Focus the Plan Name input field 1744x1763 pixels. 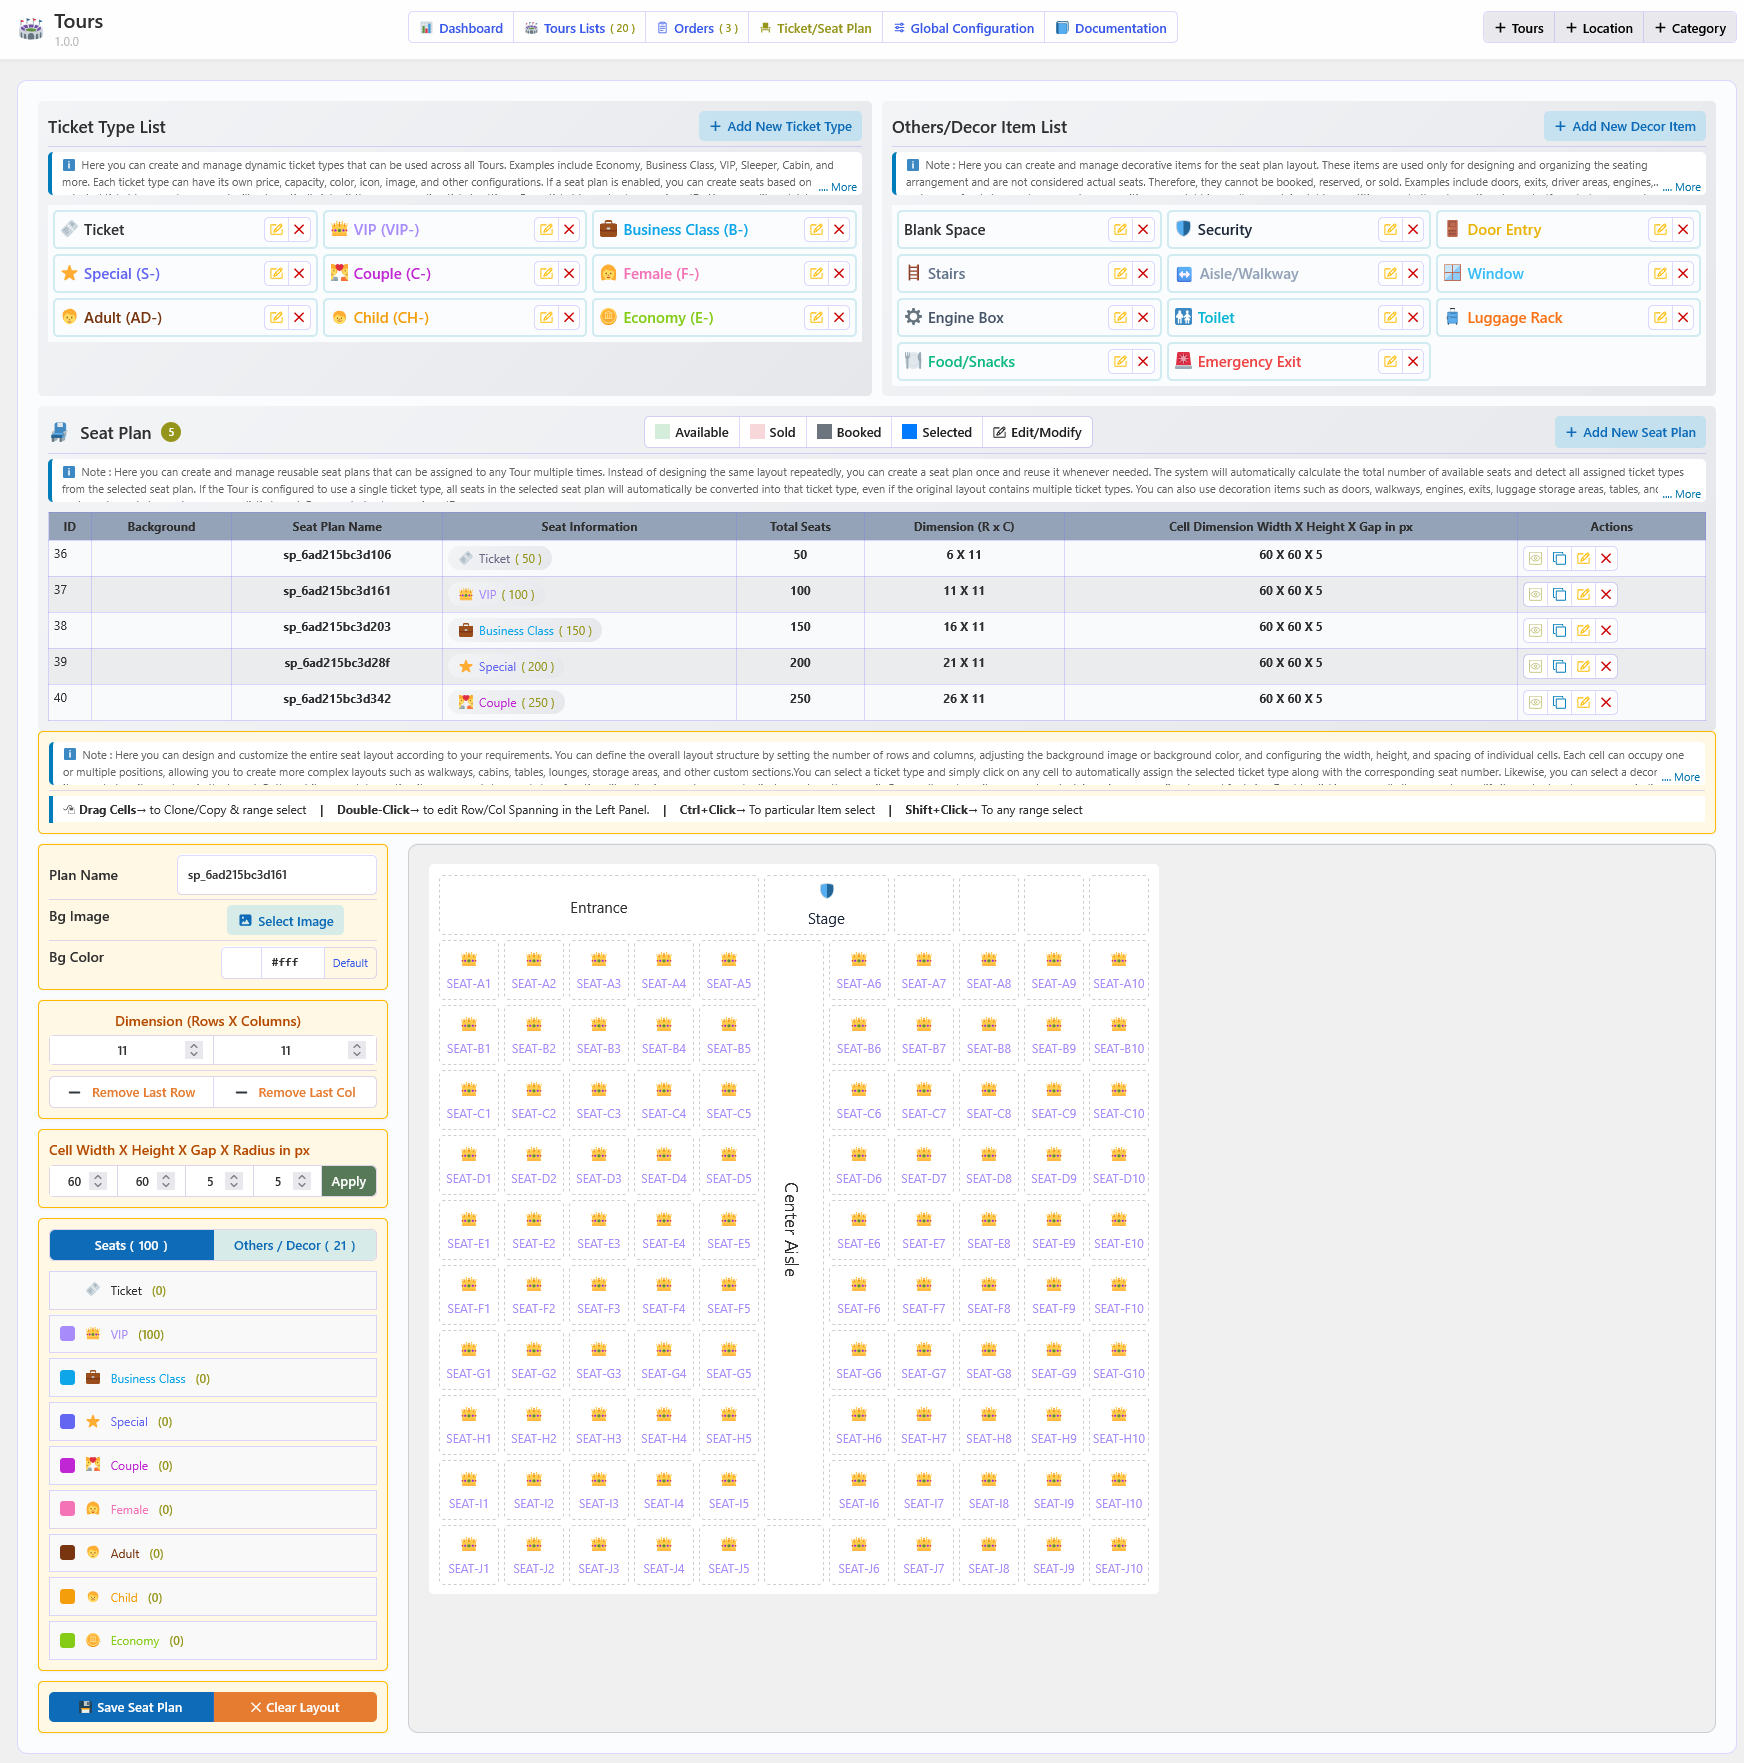point(277,875)
